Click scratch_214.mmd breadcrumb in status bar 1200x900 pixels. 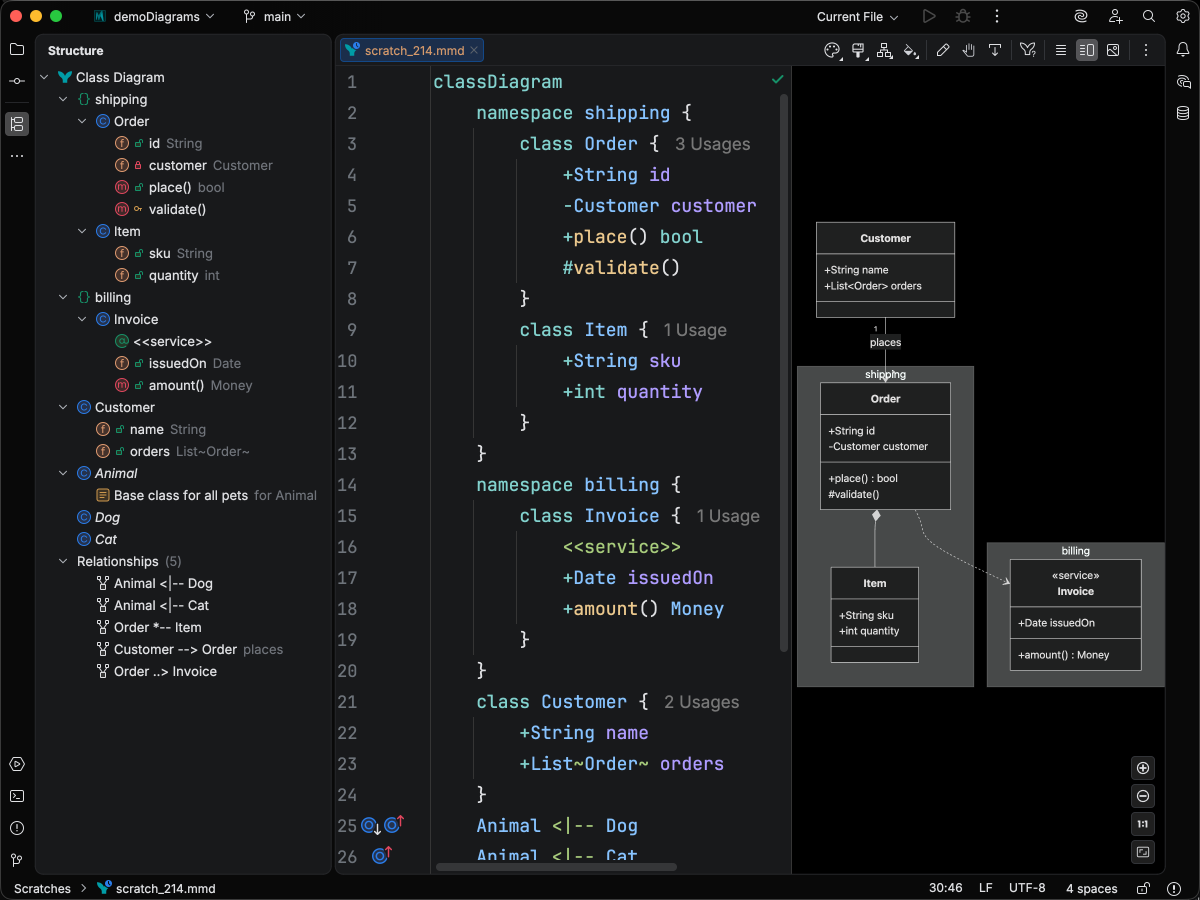pos(156,888)
